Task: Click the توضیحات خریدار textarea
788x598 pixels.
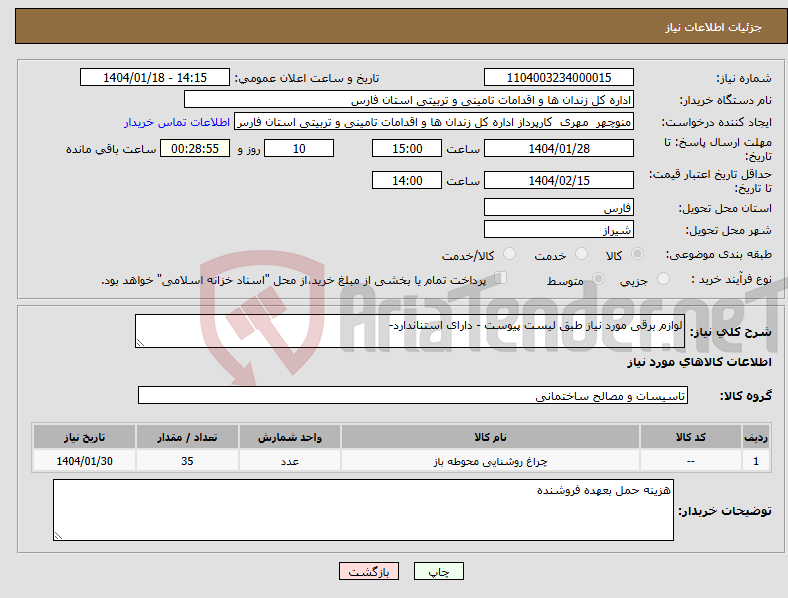Action: click(x=363, y=510)
